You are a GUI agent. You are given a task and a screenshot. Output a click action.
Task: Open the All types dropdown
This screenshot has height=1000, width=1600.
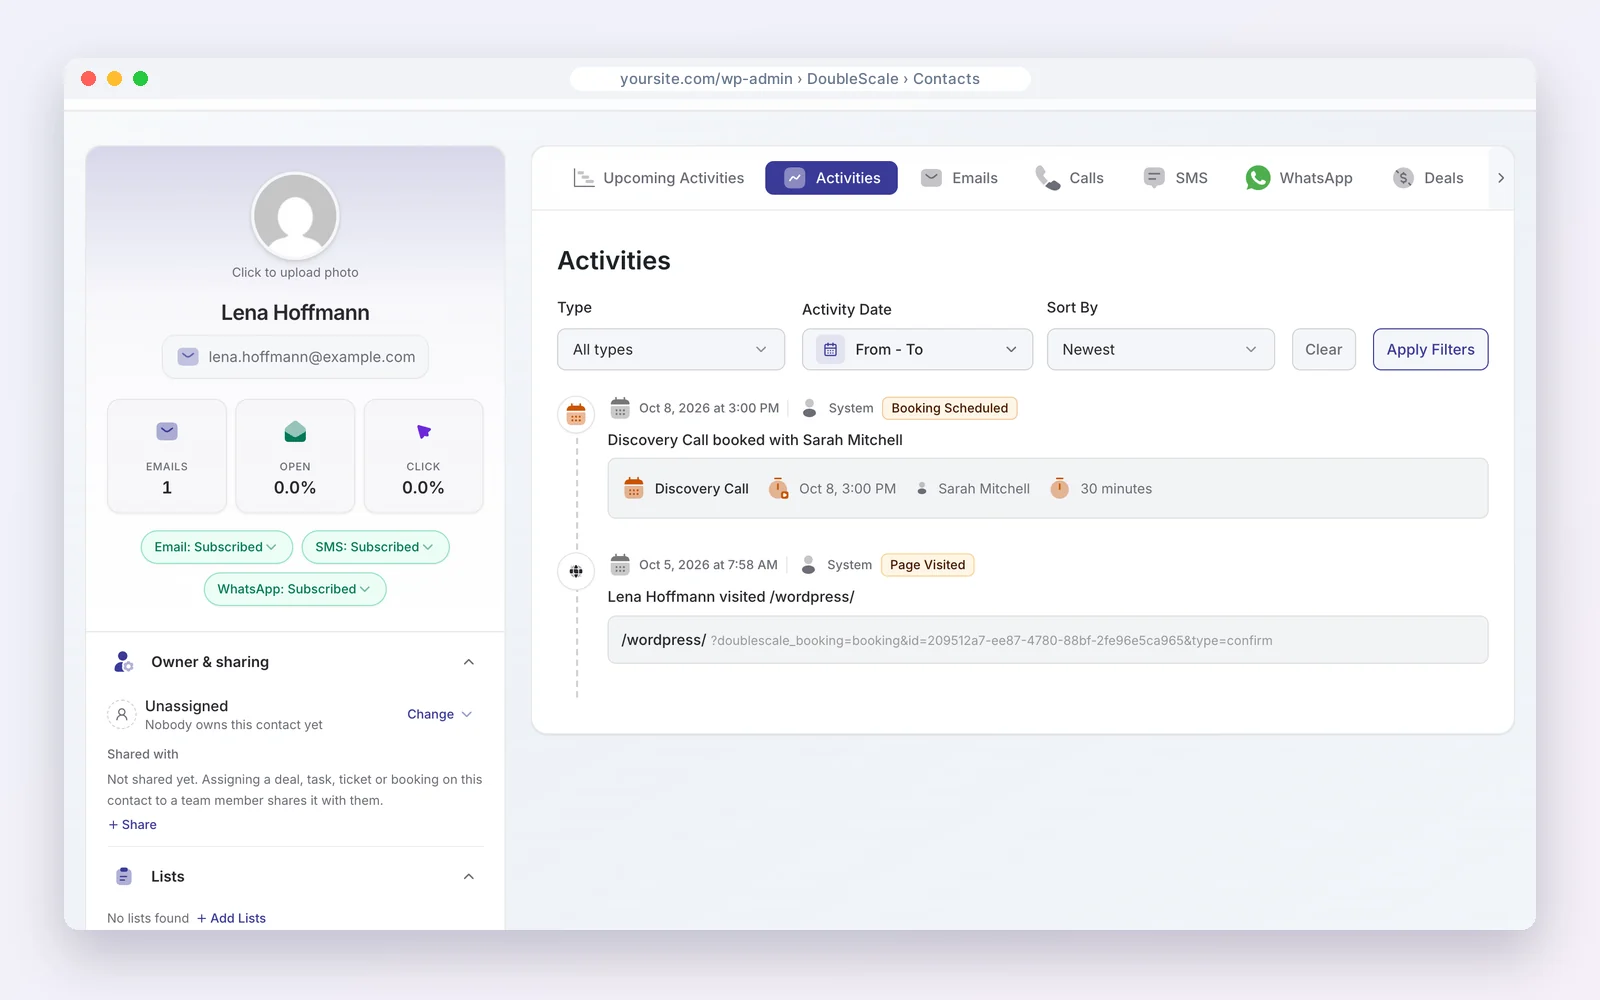point(671,350)
